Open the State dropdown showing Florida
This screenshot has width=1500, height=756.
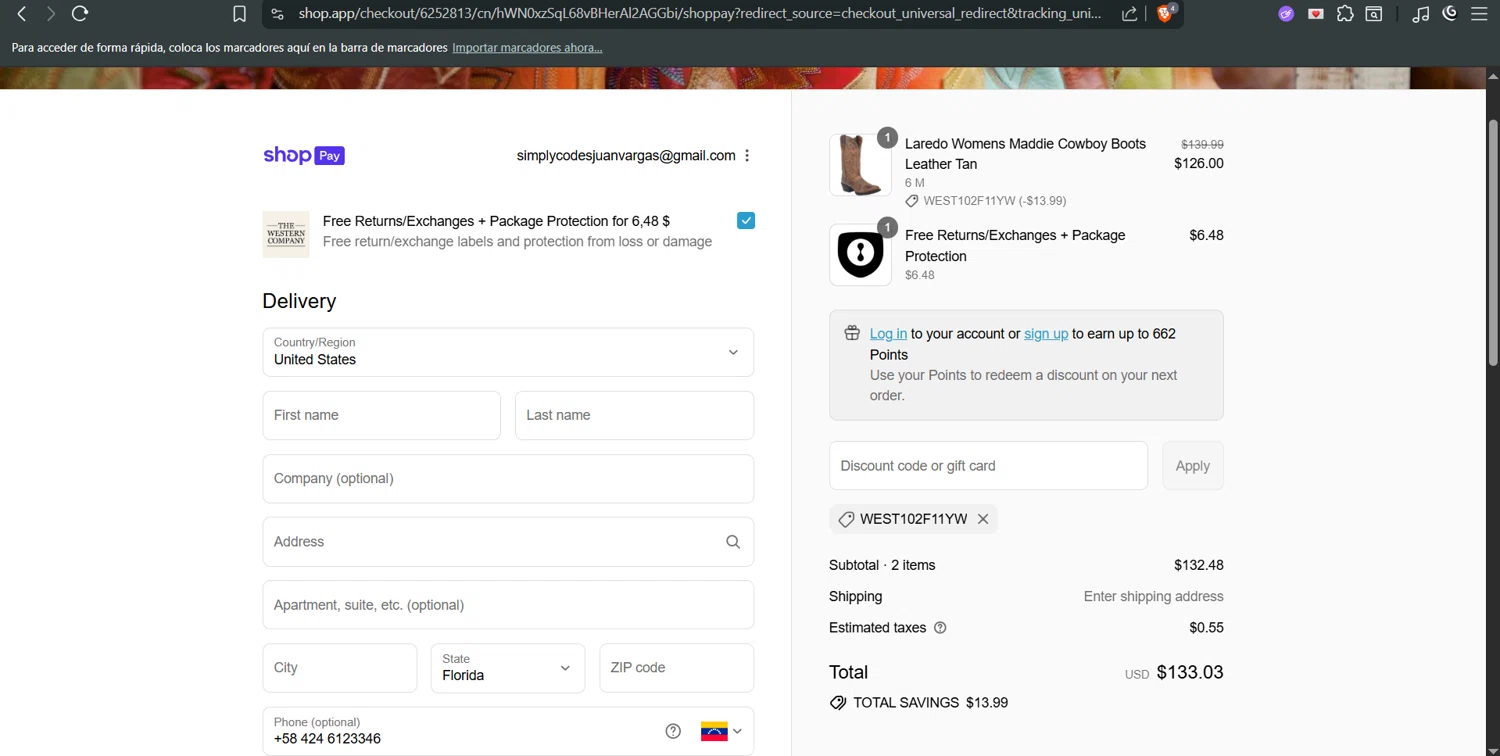point(508,668)
